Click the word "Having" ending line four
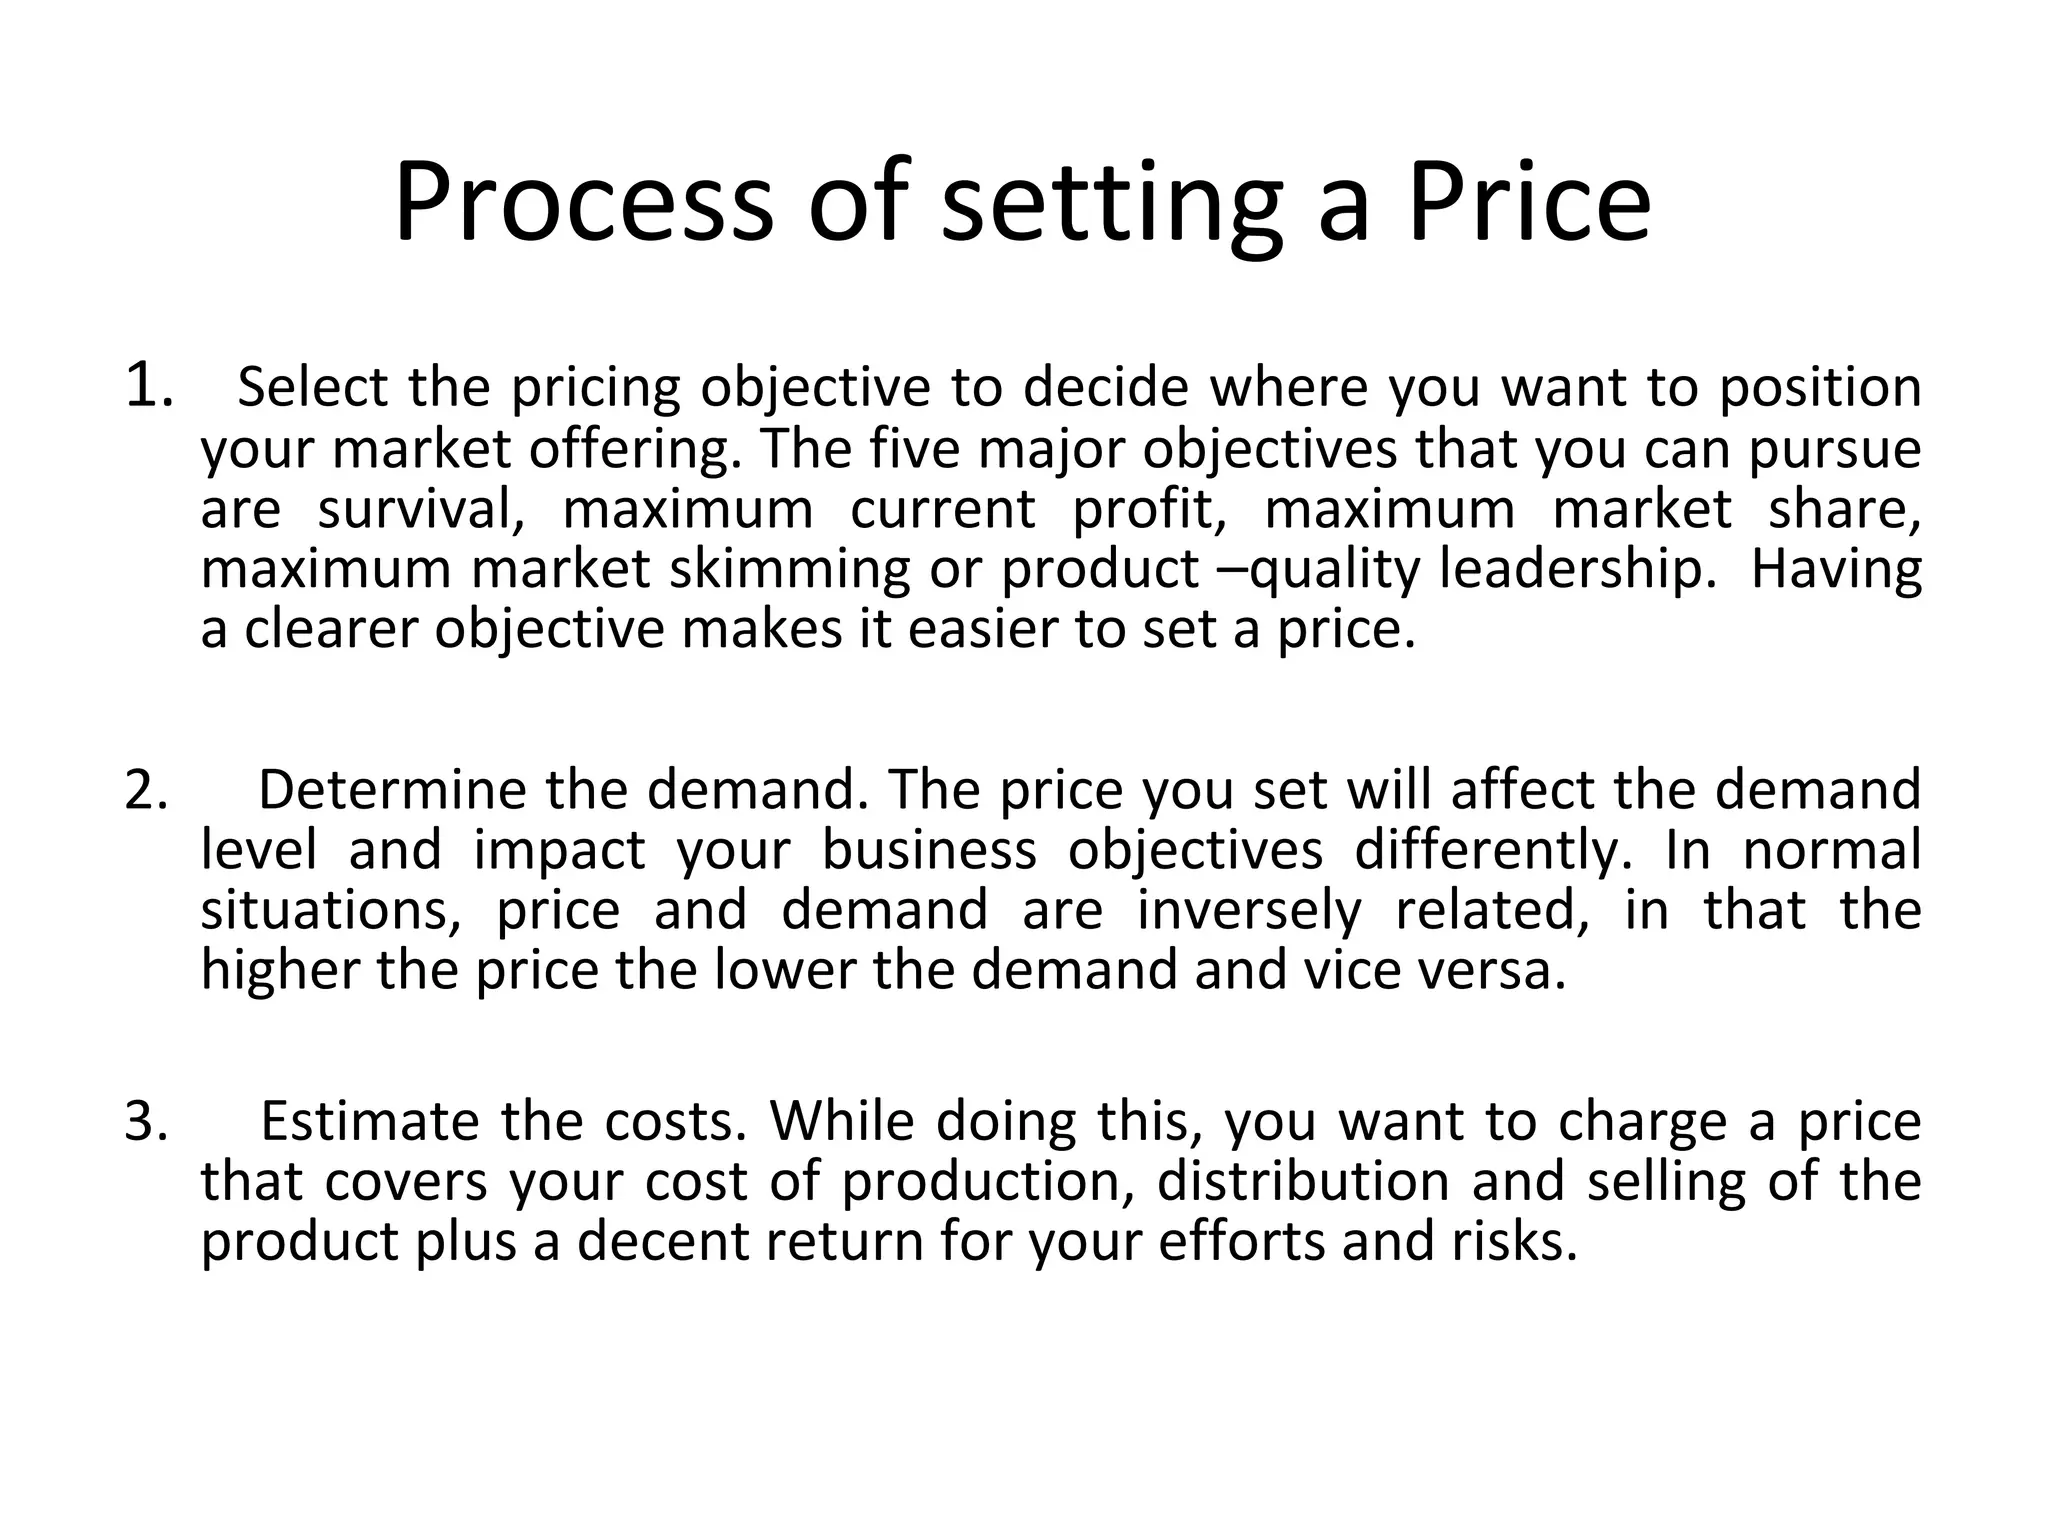This screenshot has height=1536, width=2048. 1836,569
